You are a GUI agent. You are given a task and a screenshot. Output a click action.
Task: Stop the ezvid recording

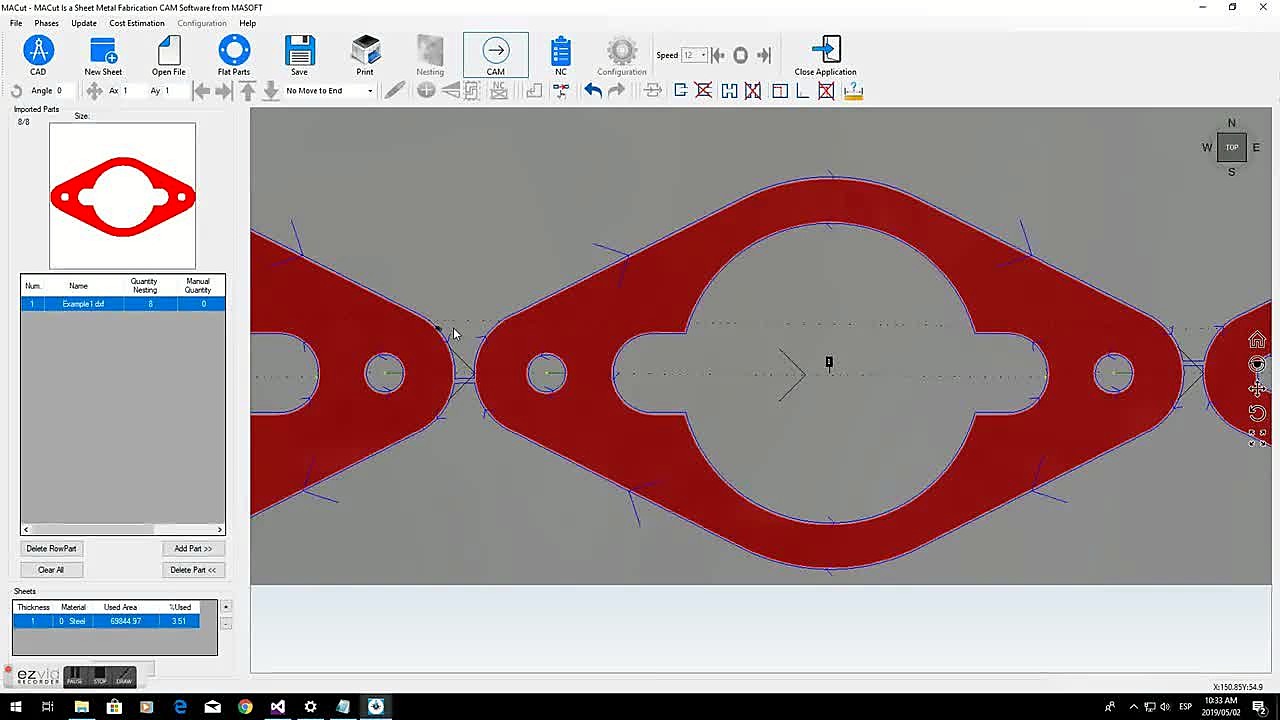100,677
